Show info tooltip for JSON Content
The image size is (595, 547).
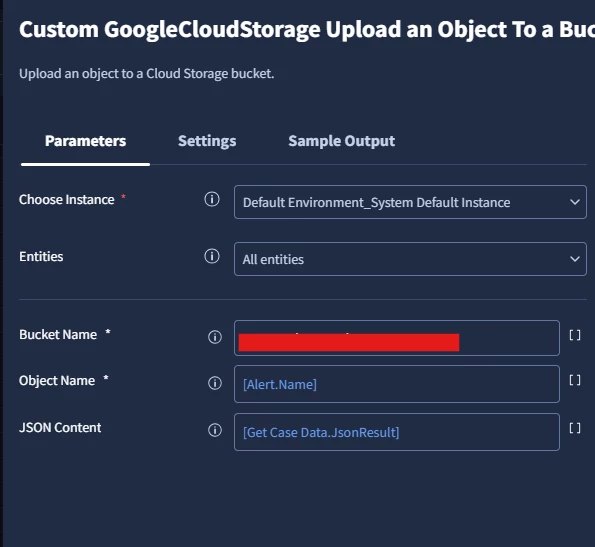pos(215,430)
